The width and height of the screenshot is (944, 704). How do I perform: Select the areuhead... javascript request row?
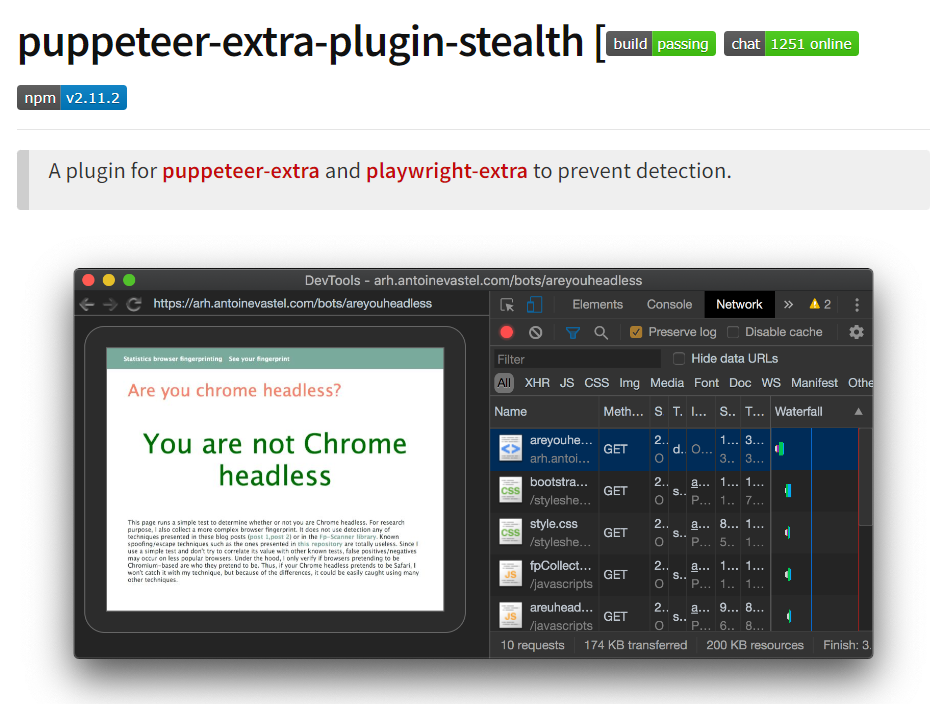pyautogui.click(x=674, y=614)
